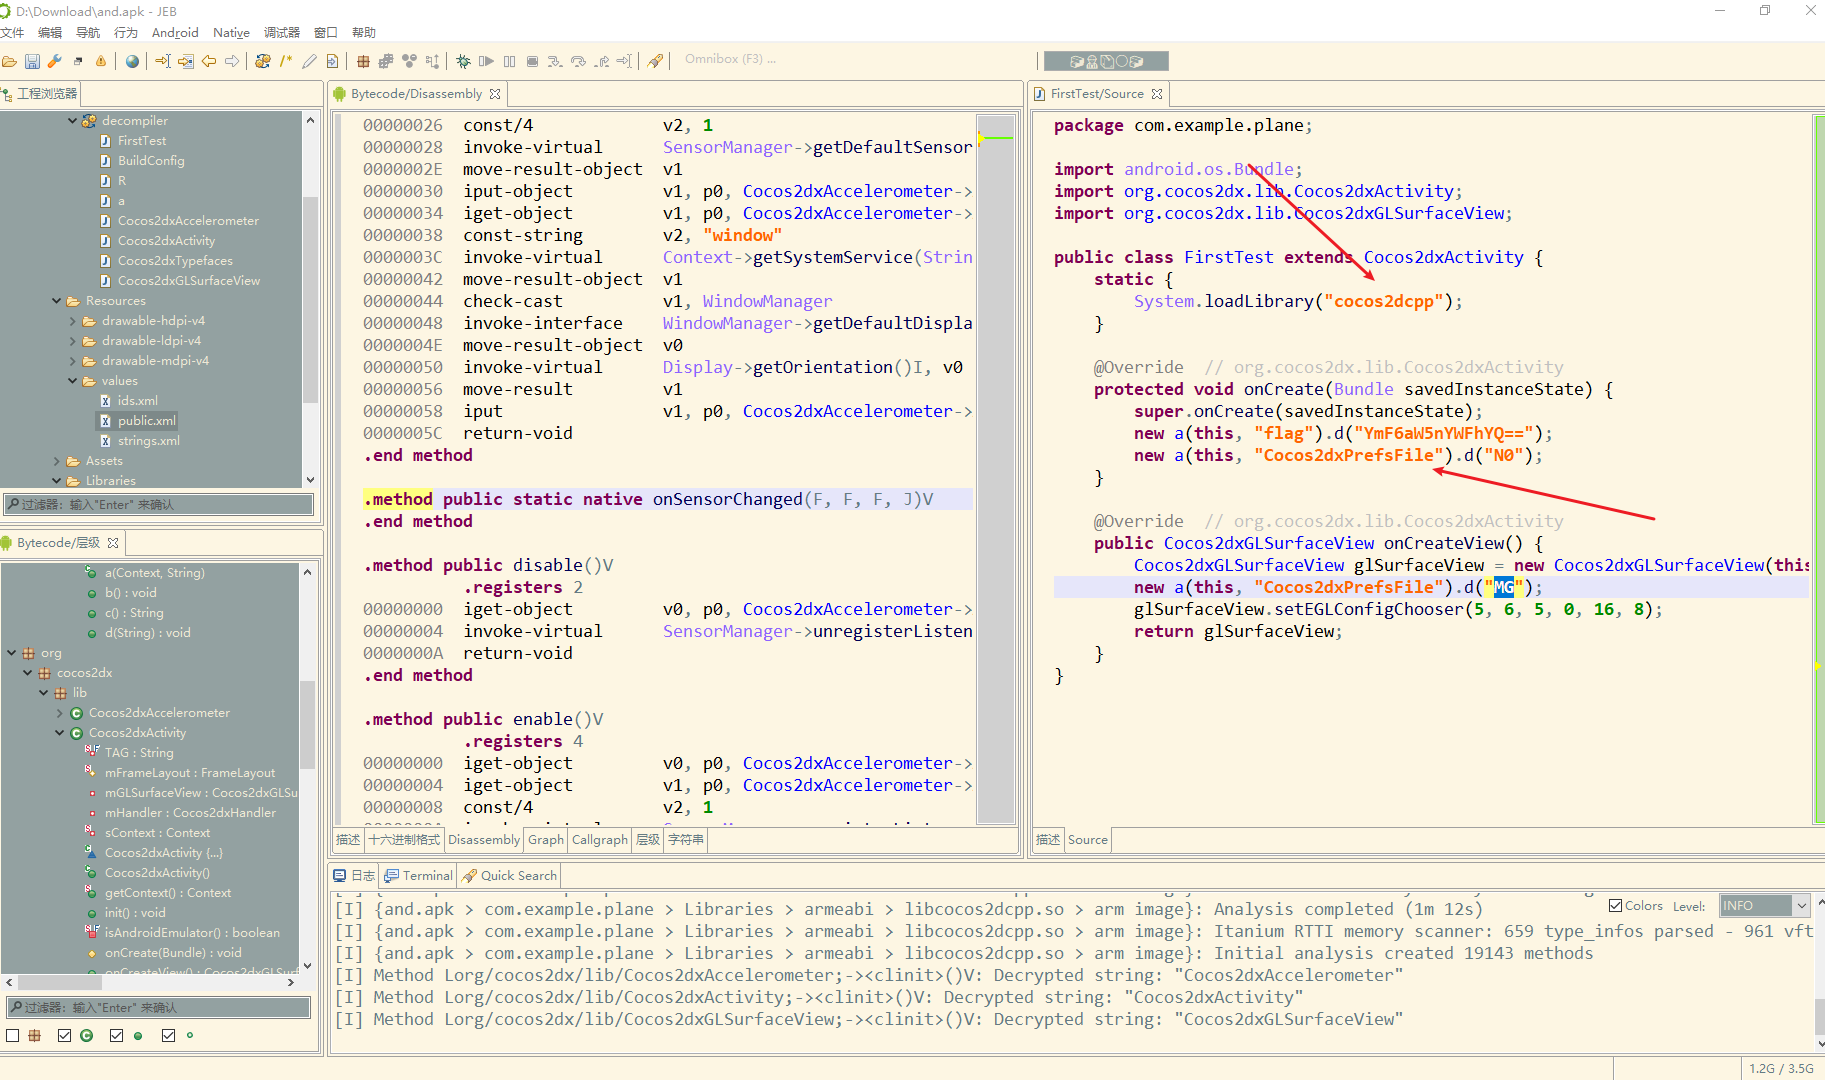
Task: Click the yellow warning notifications icon
Action: [x=101, y=61]
